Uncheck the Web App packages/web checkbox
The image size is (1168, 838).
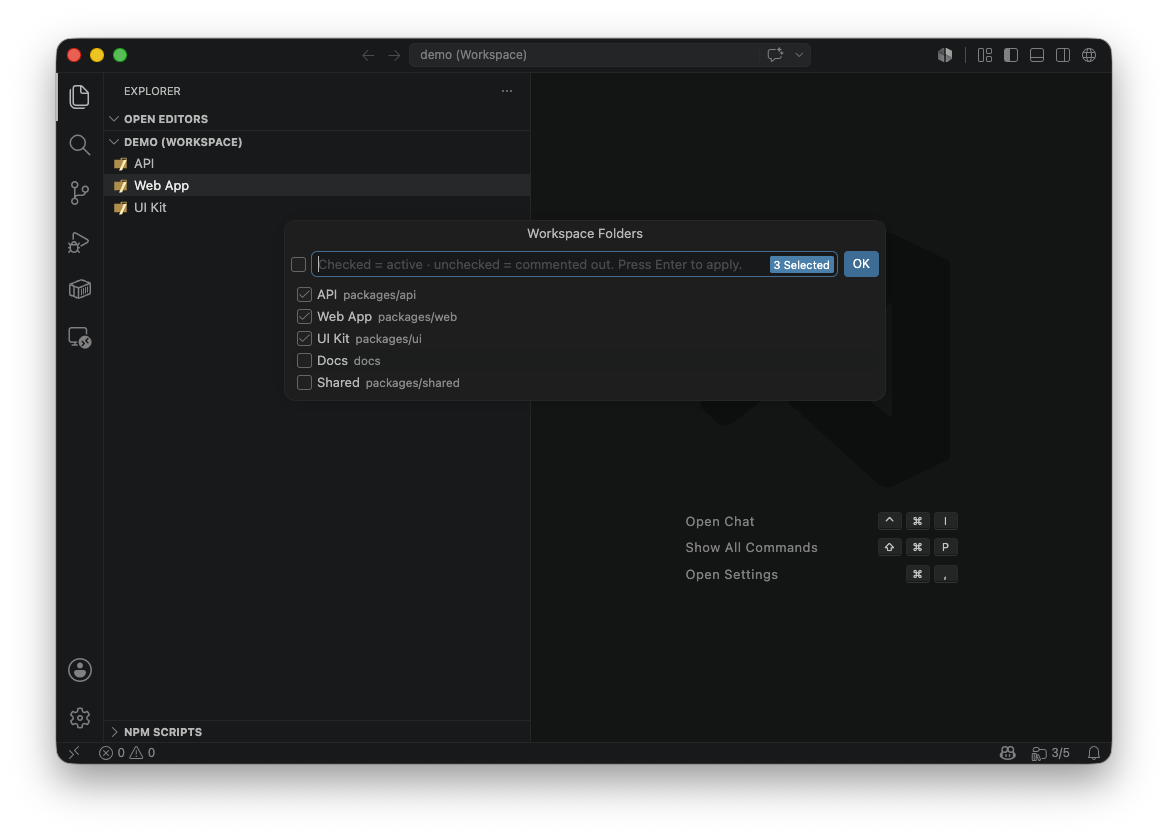pos(304,317)
